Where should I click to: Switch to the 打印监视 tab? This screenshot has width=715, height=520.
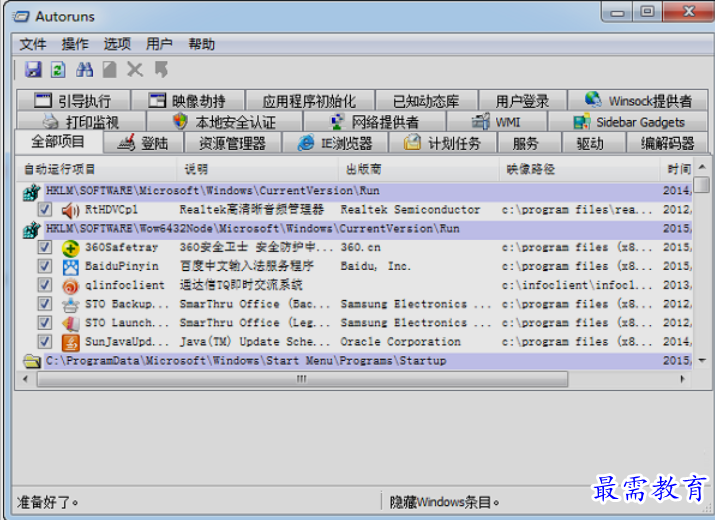pyautogui.click(x=81, y=122)
